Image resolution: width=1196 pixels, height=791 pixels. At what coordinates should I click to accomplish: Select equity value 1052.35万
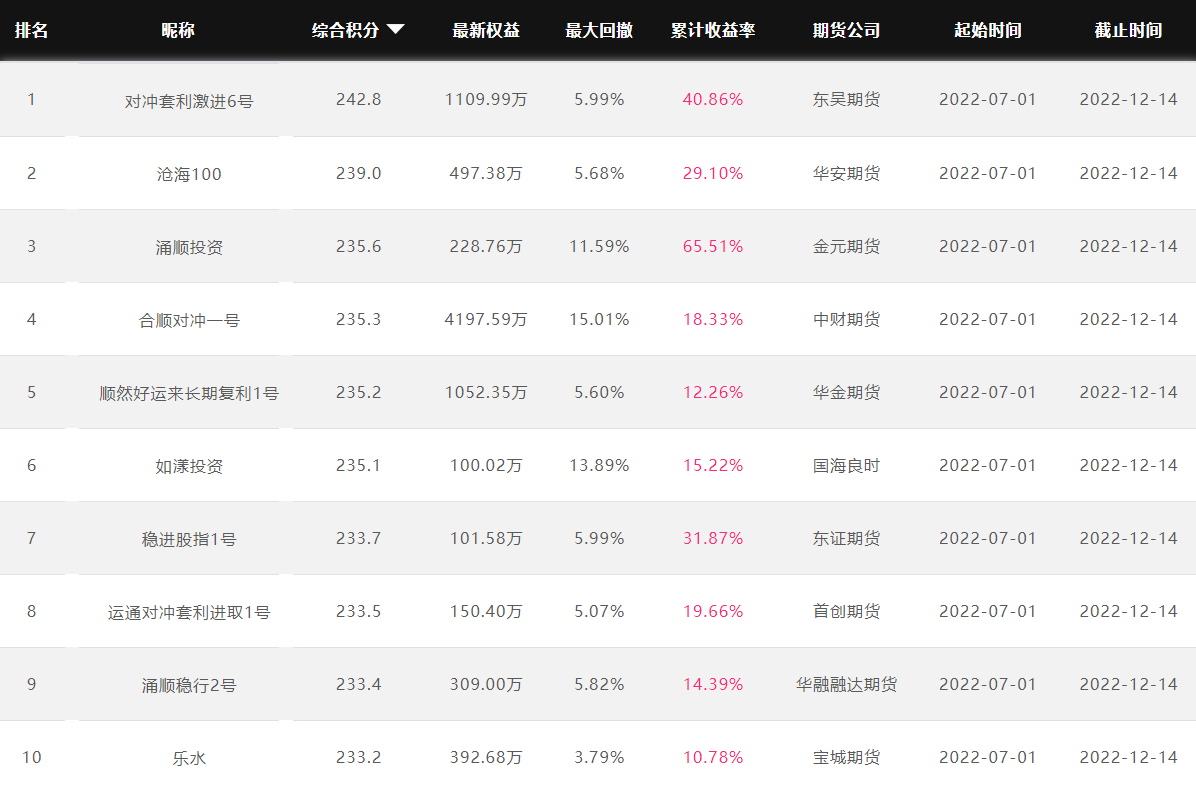pos(486,392)
